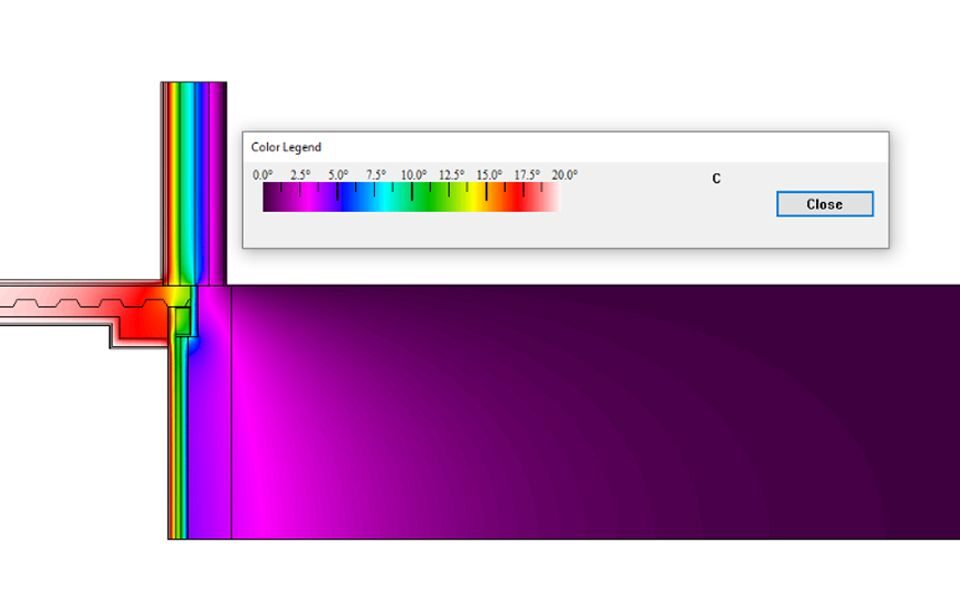Click the color gradient scale bar

(x=411, y=197)
